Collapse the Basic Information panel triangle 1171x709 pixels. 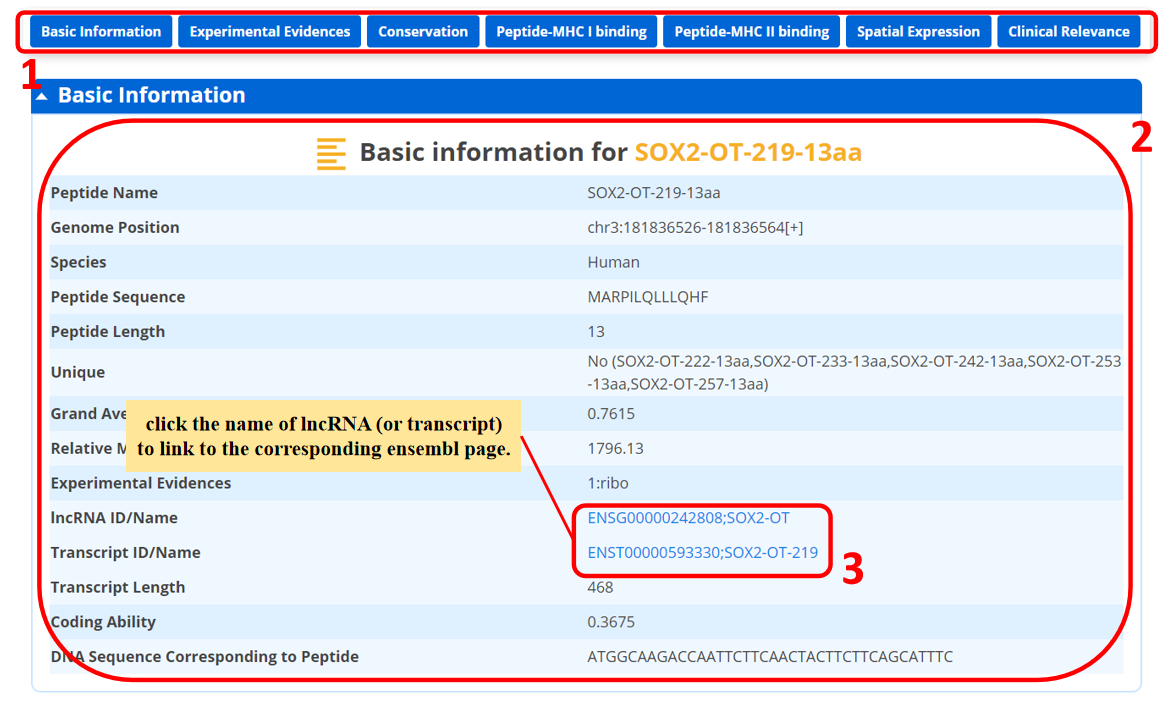coord(41,97)
